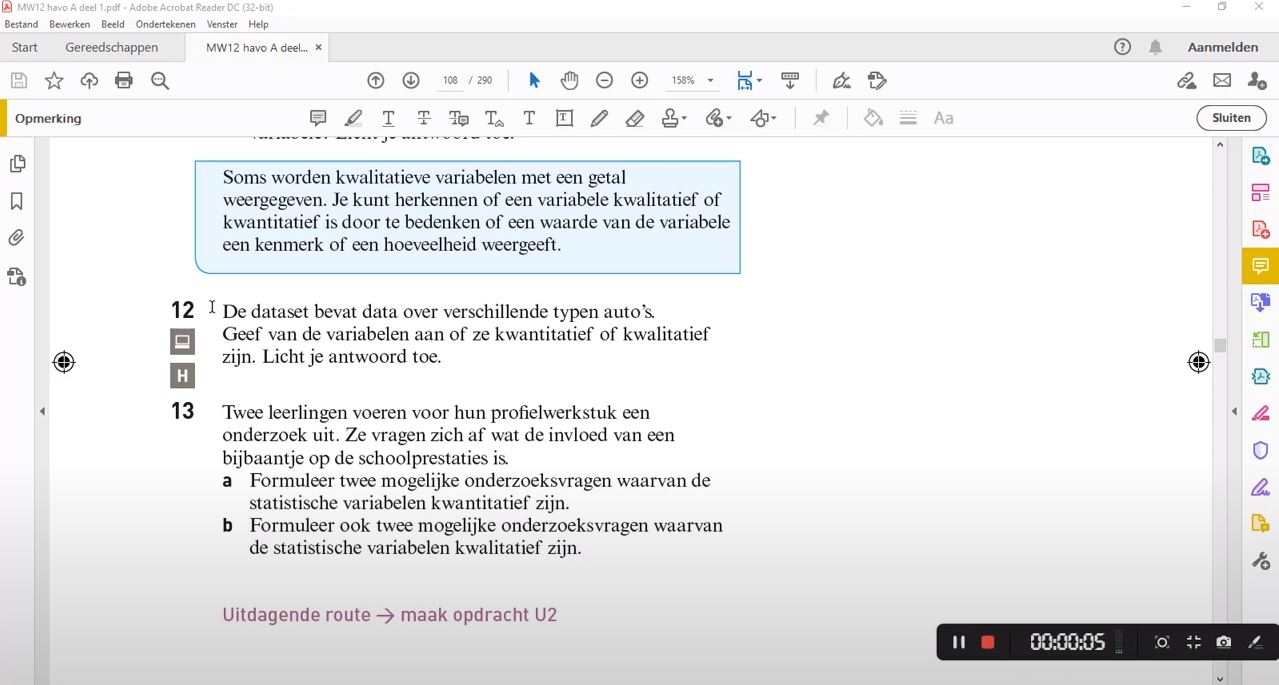Select the hand pan tool
Screen dimensions: 1279x685
[x=569, y=81]
